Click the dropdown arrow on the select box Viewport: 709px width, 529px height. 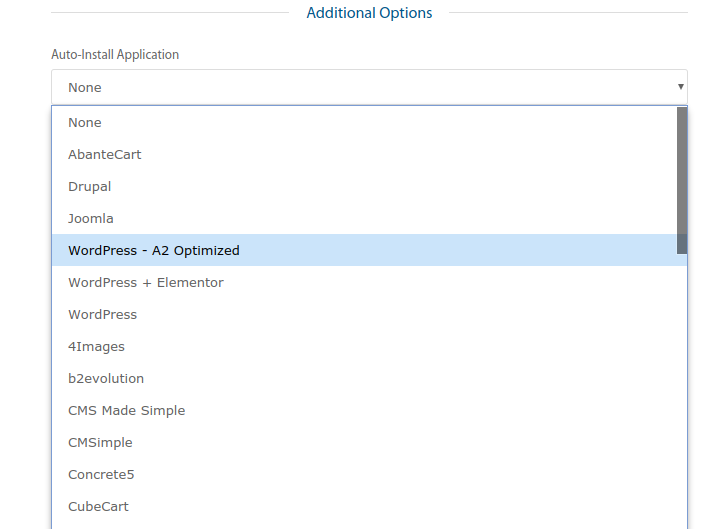click(x=681, y=87)
